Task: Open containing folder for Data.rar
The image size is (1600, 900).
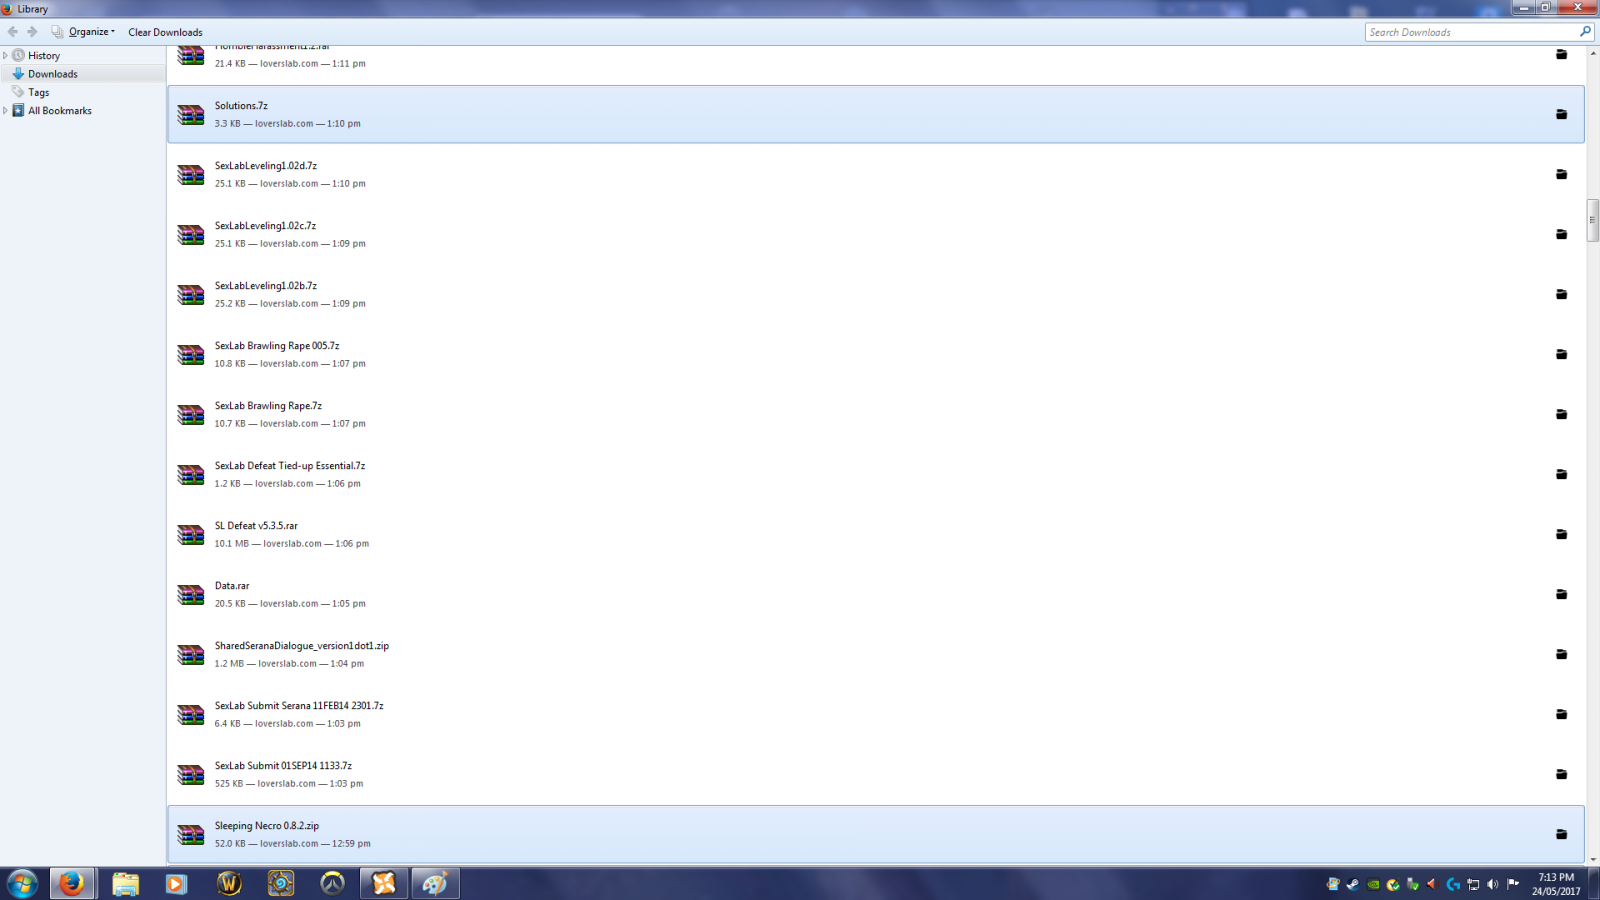Action: point(1561,594)
